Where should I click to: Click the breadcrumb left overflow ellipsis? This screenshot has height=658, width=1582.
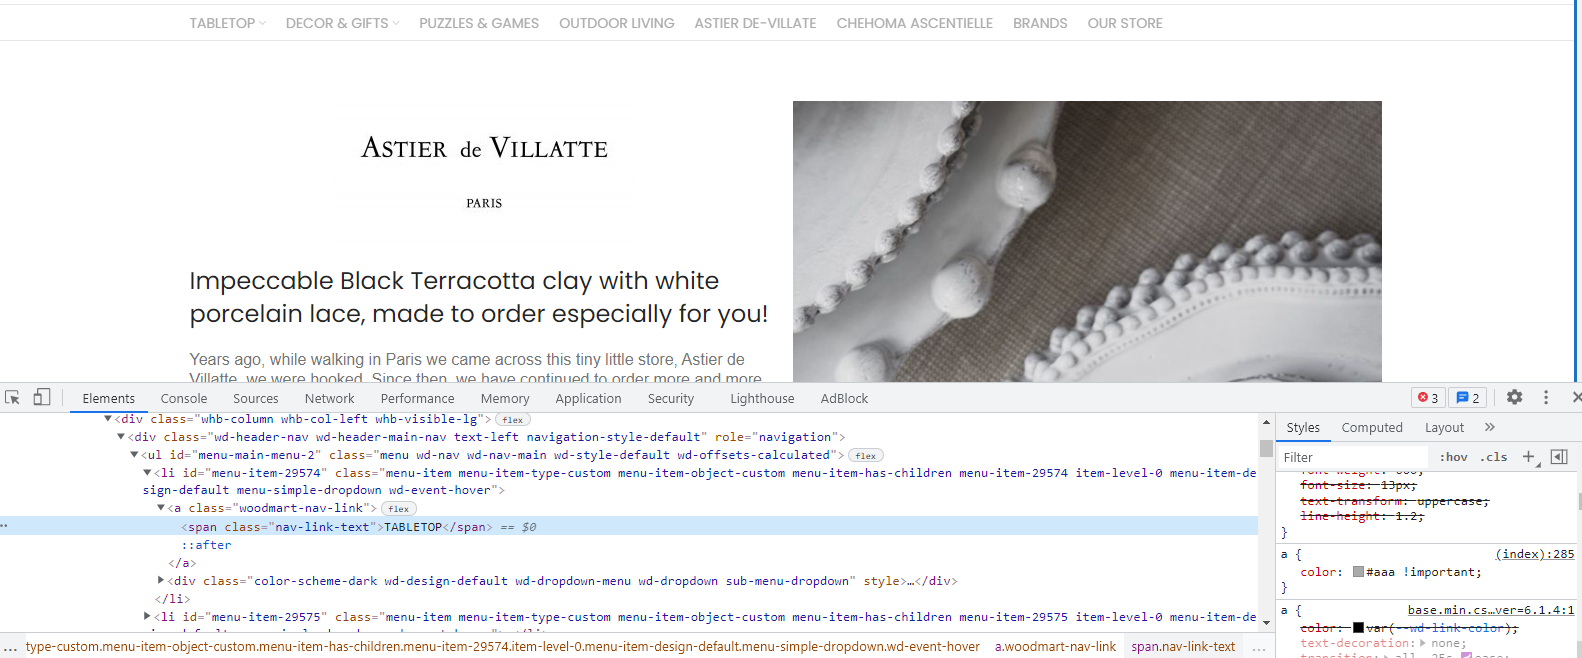pyautogui.click(x=10, y=647)
